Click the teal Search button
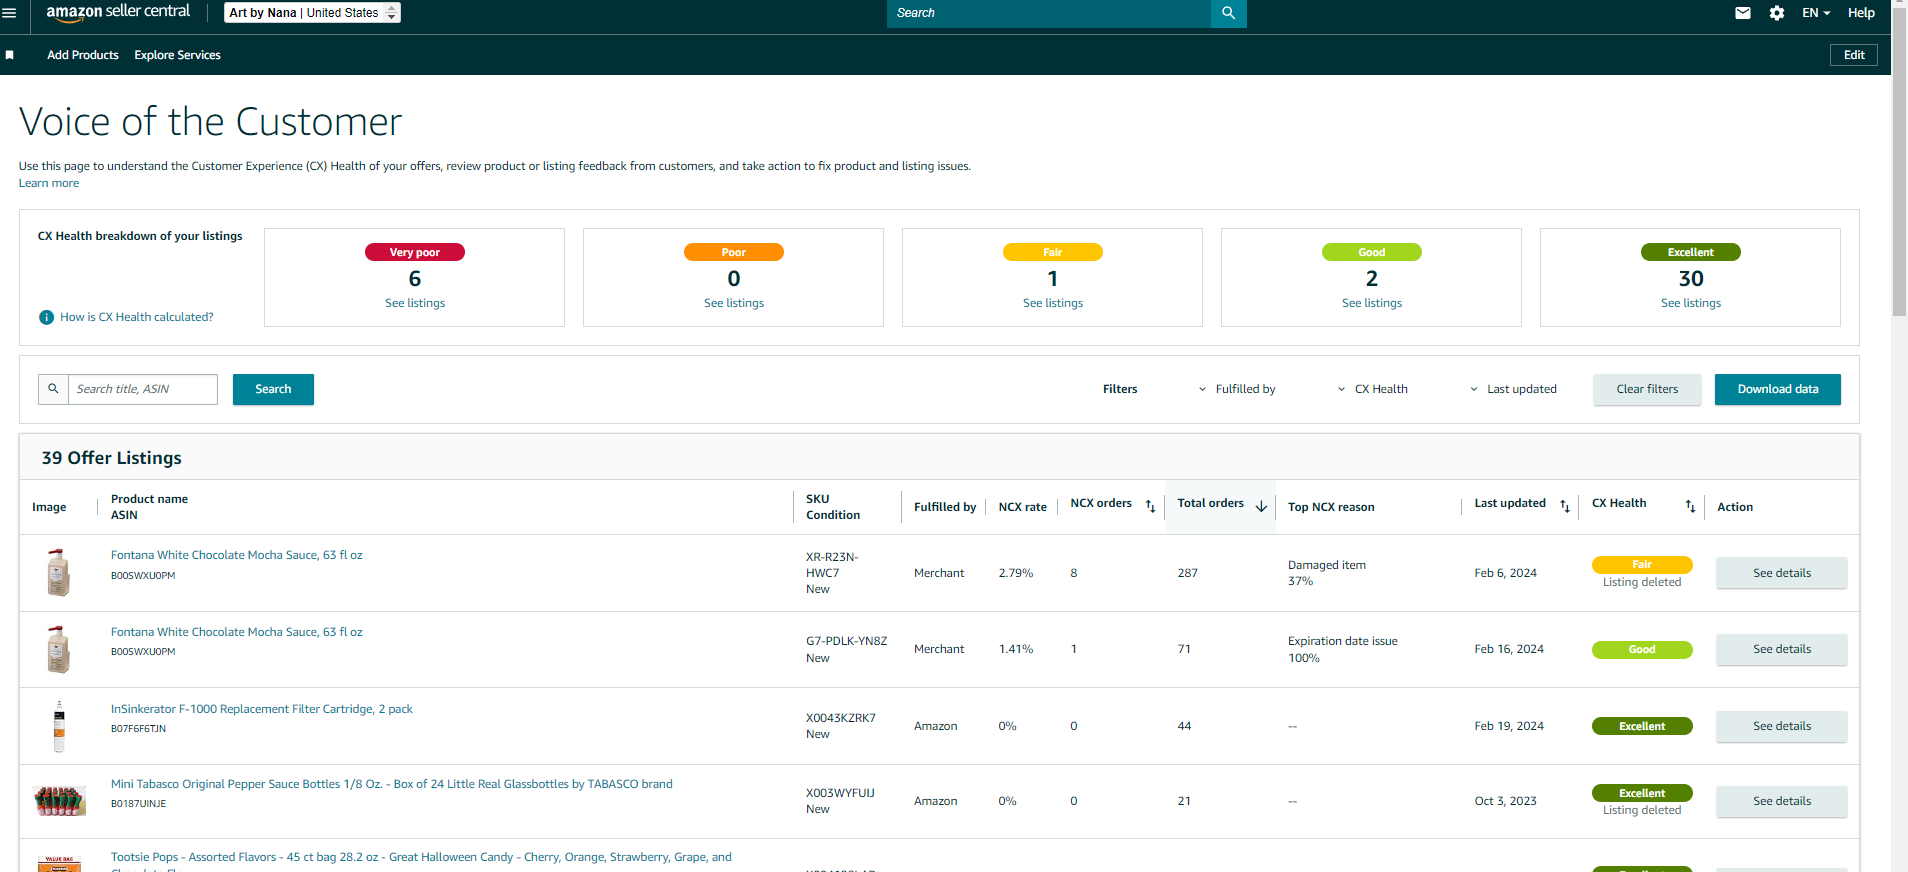Image resolution: width=1908 pixels, height=872 pixels. click(273, 389)
